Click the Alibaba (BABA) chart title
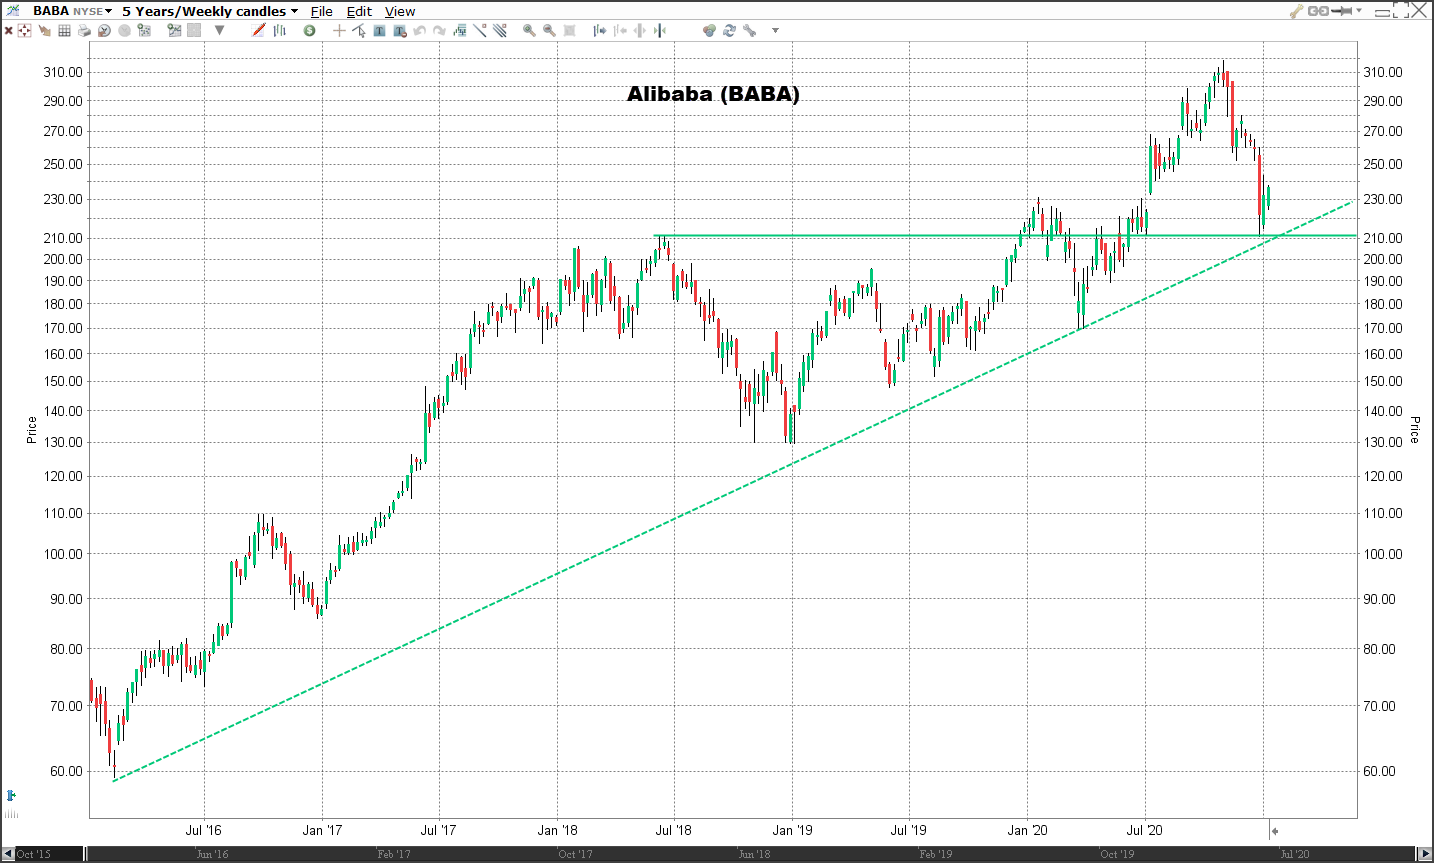 (713, 94)
